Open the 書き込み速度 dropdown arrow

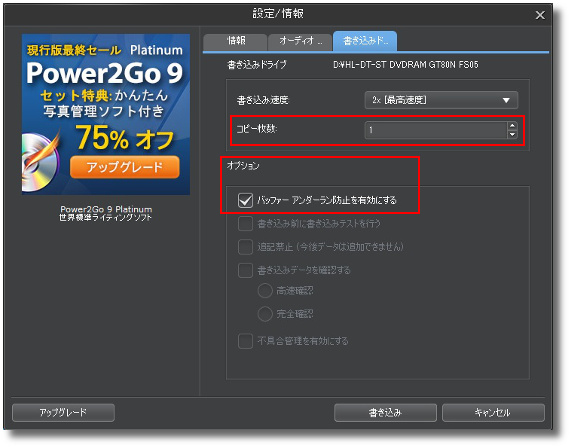pyautogui.click(x=506, y=100)
